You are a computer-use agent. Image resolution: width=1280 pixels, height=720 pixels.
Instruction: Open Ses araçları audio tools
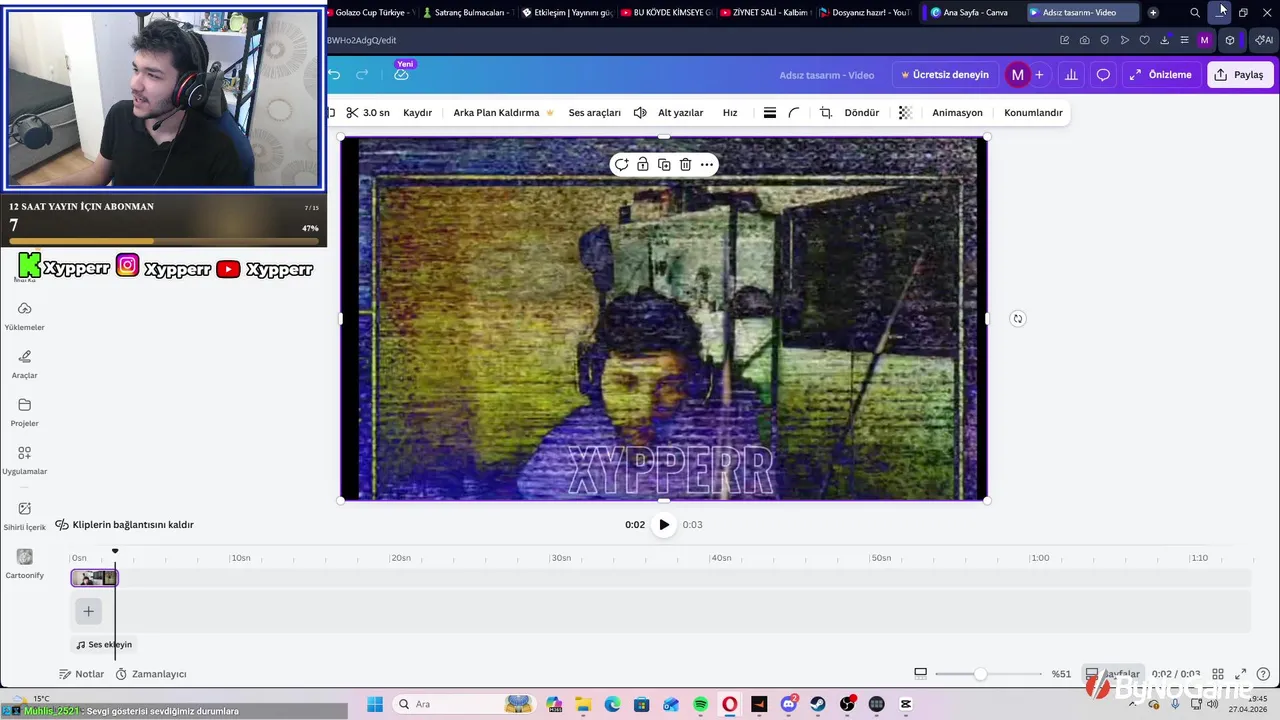point(595,113)
